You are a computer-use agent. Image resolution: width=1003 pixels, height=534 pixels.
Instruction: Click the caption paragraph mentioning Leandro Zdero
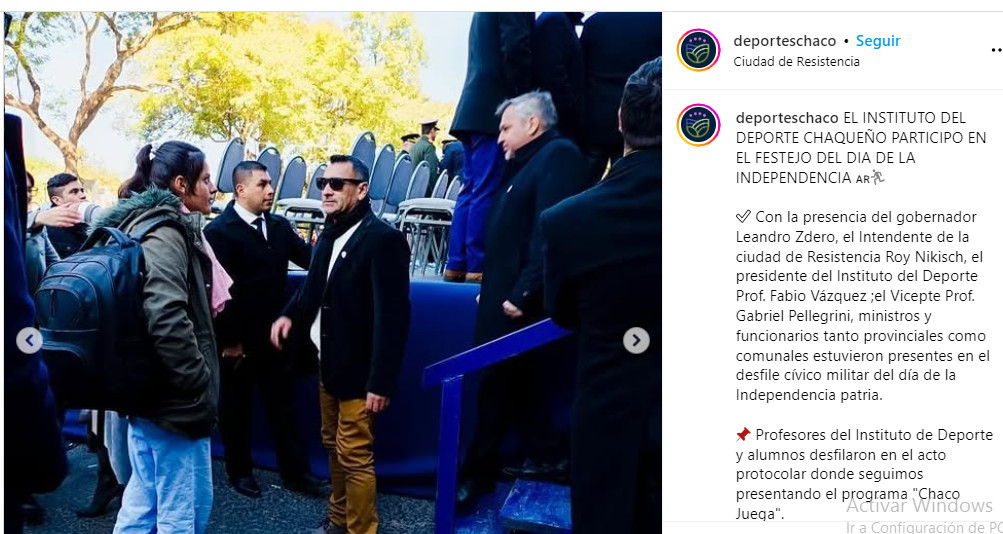click(862, 306)
